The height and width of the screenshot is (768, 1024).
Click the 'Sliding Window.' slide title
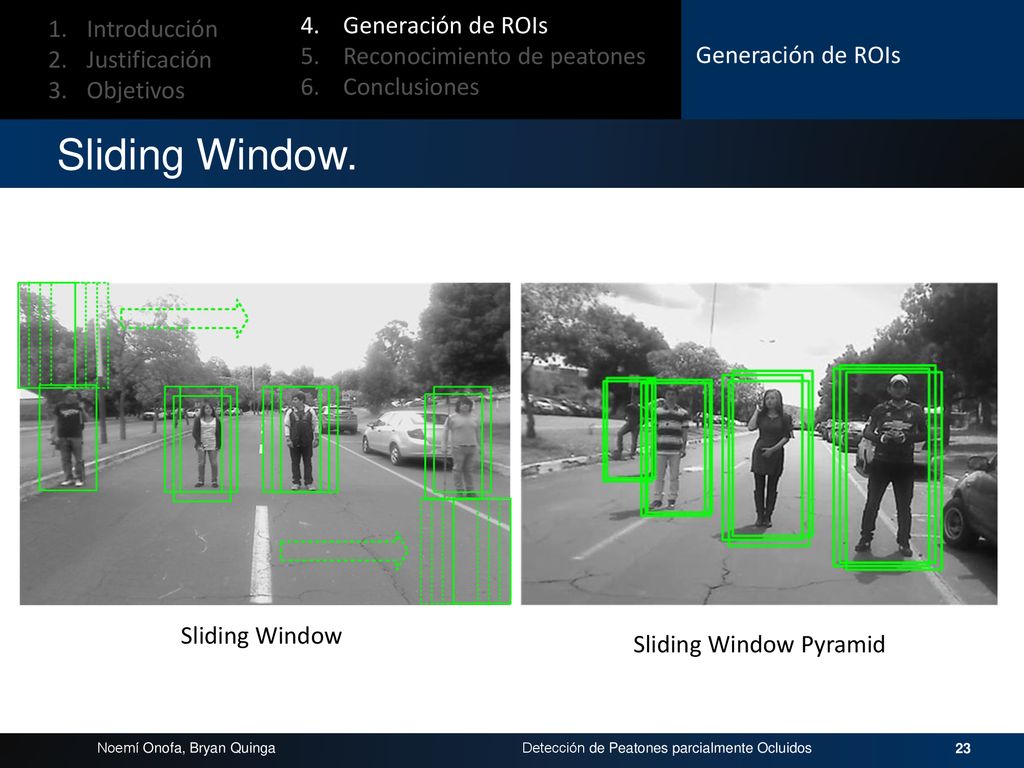[207, 155]
